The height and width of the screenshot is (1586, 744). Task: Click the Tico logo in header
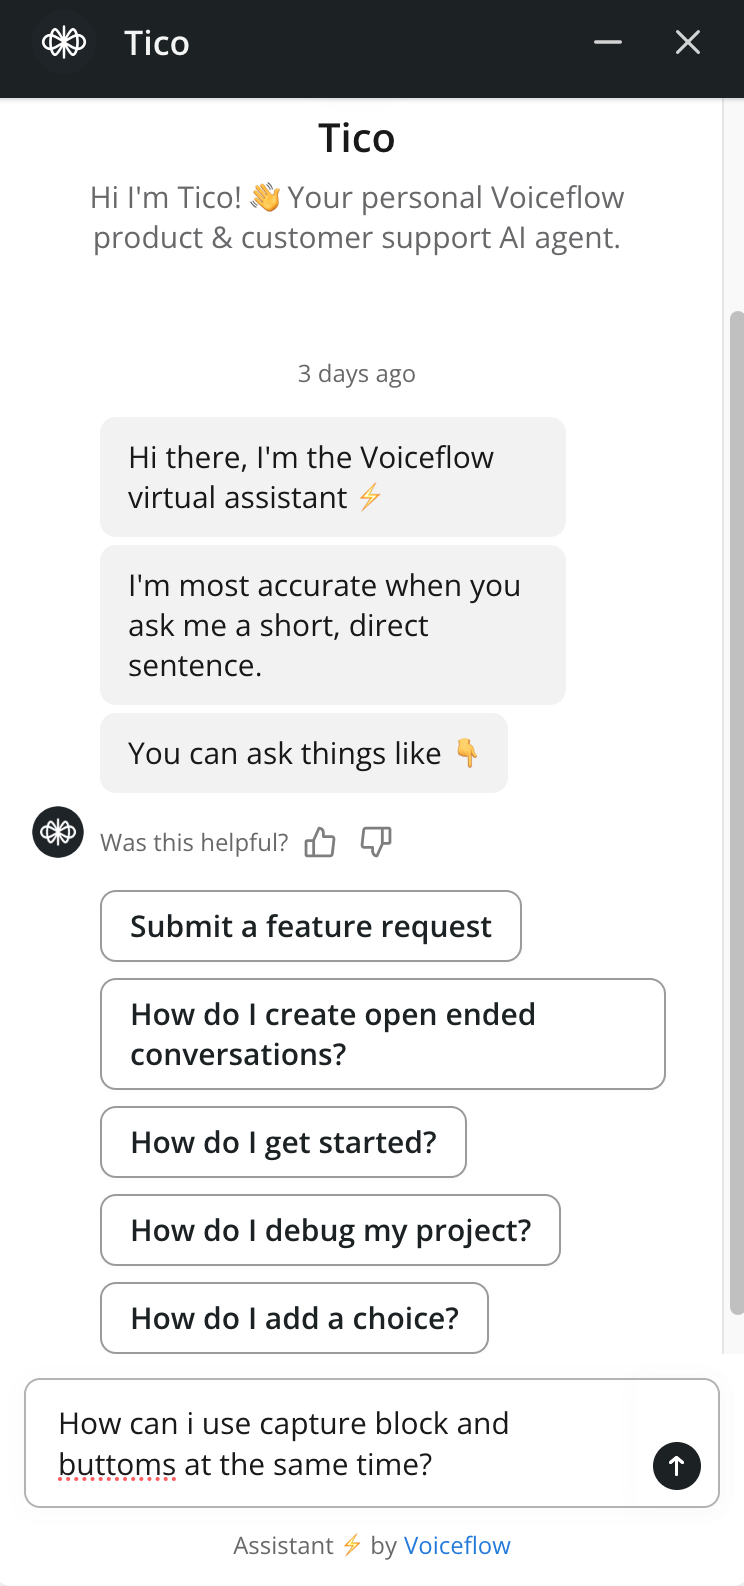coord(64,43)
